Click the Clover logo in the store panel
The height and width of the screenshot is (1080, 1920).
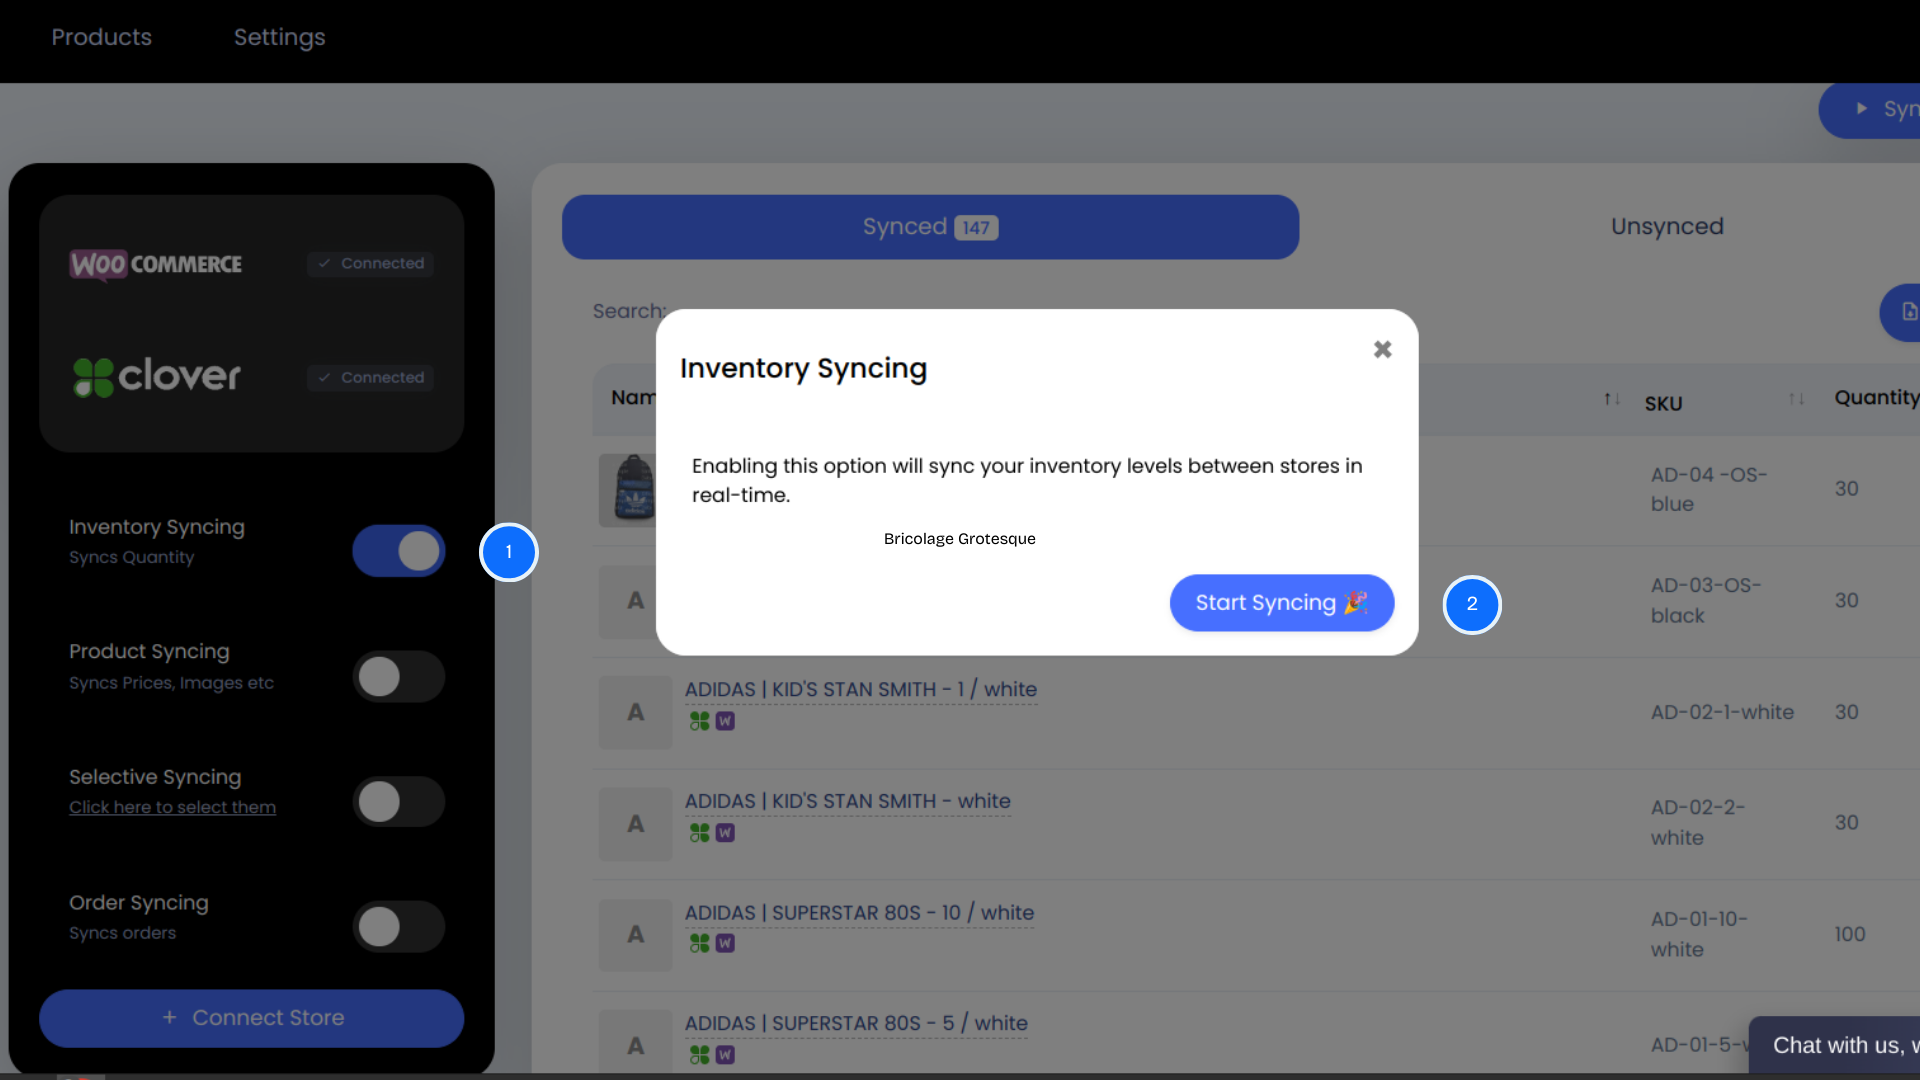coord(155,376)
